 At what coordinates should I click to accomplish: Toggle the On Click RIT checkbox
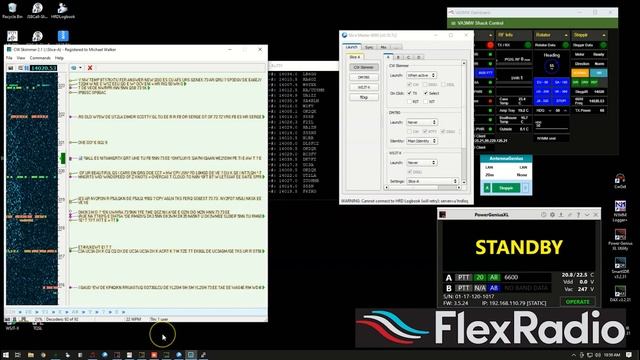[409, 101]
